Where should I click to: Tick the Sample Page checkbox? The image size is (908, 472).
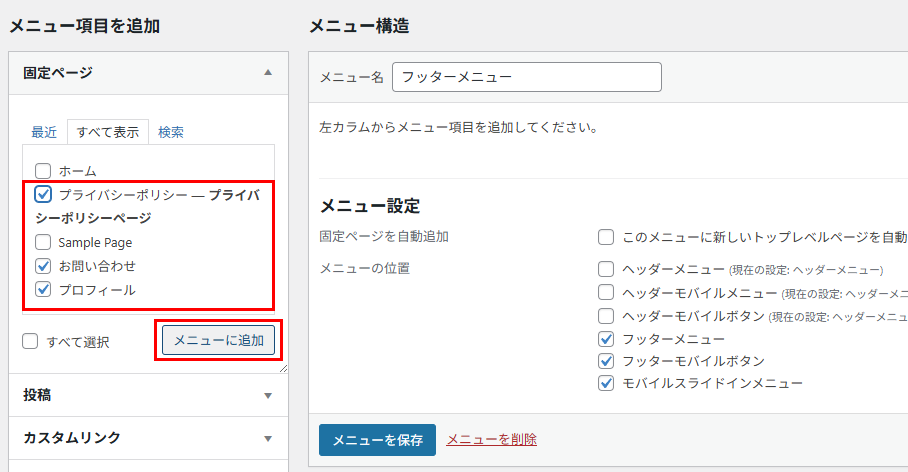(x=43, y=242)
